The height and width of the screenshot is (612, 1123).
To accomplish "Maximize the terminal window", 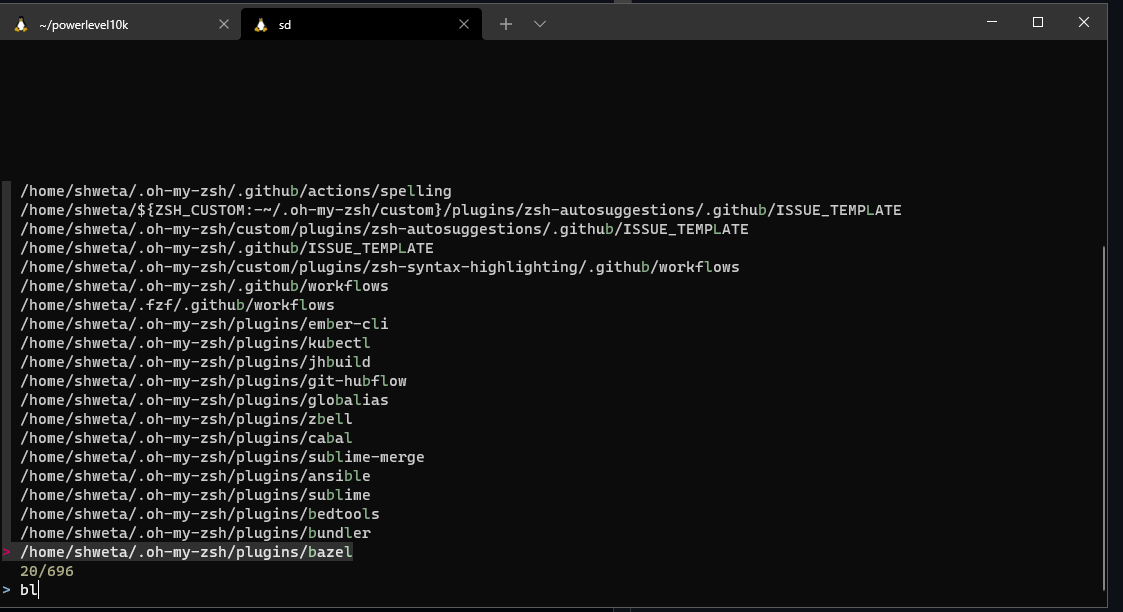I will coord(1038,22).
